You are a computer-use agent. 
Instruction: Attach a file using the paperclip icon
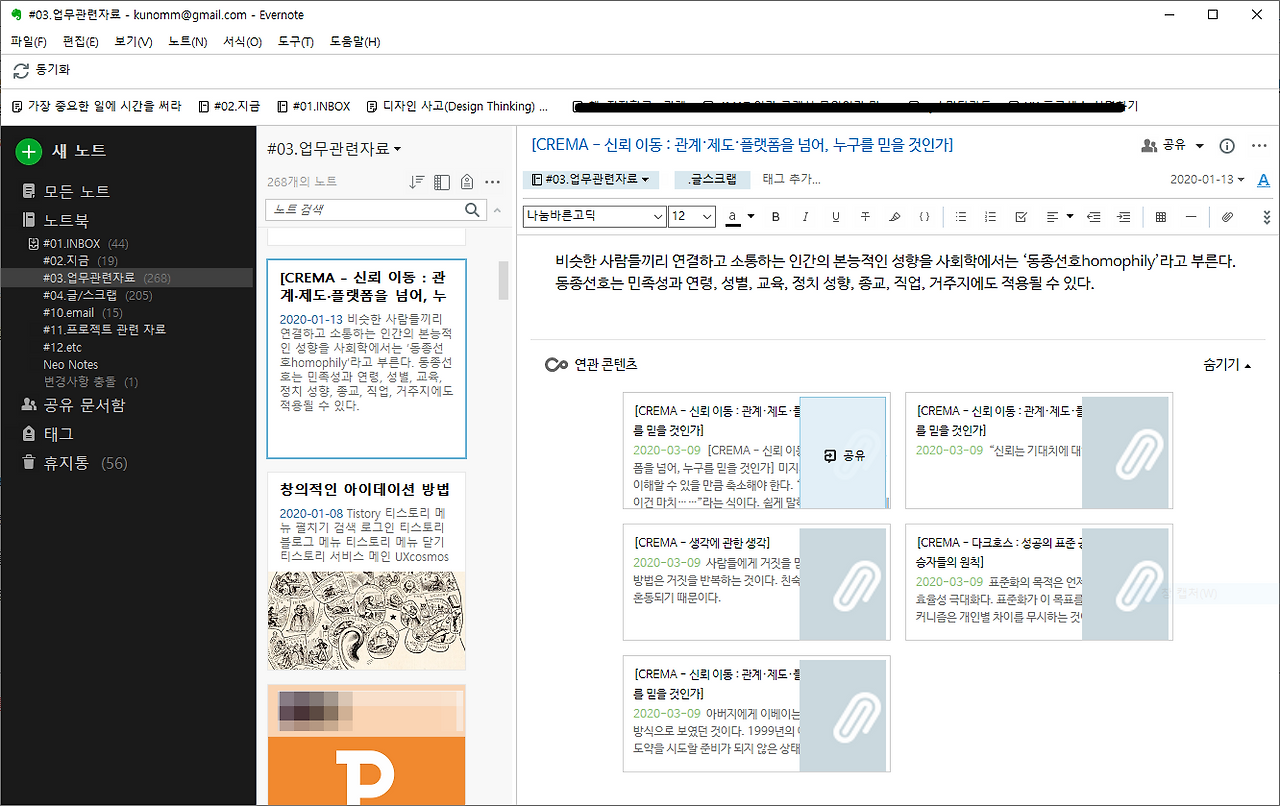[1227, 216]
